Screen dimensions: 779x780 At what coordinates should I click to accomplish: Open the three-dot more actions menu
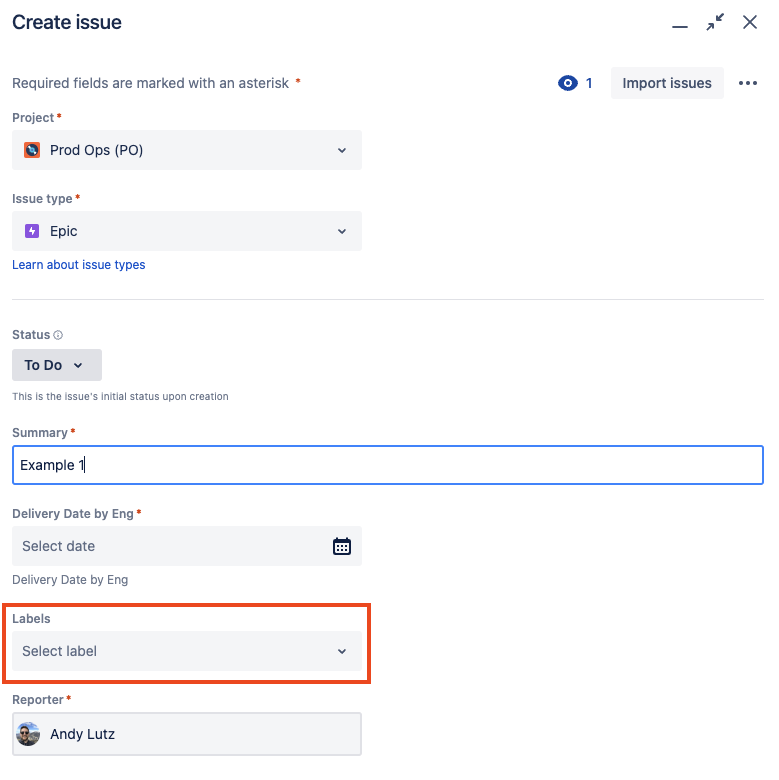(748, 83)
